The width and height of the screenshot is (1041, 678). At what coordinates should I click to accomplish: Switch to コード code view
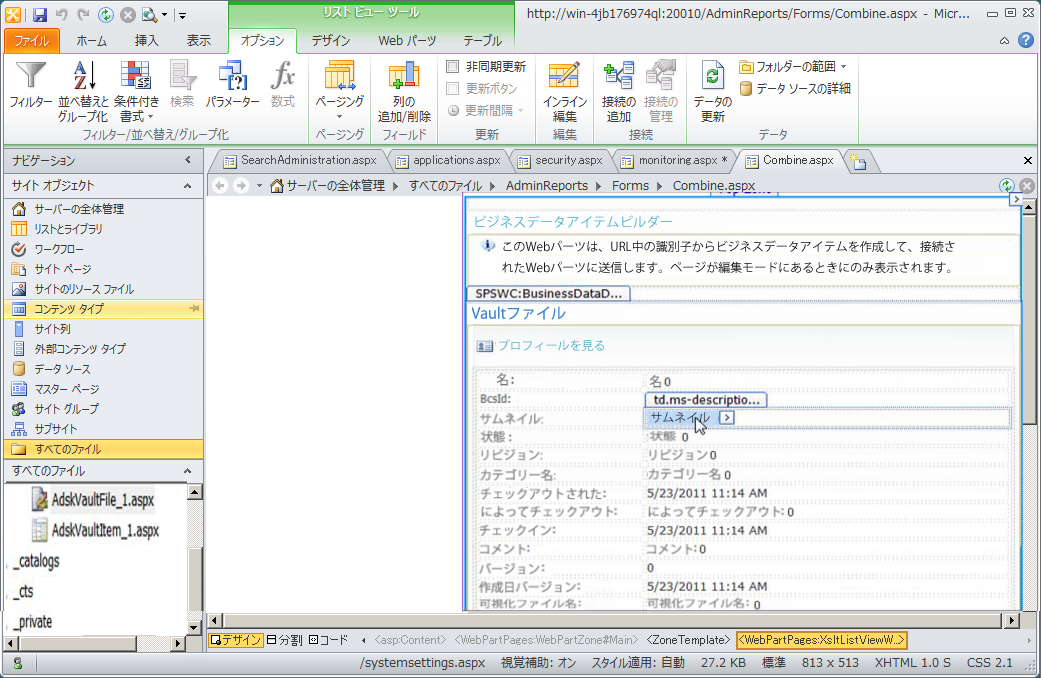click(328, 640)
